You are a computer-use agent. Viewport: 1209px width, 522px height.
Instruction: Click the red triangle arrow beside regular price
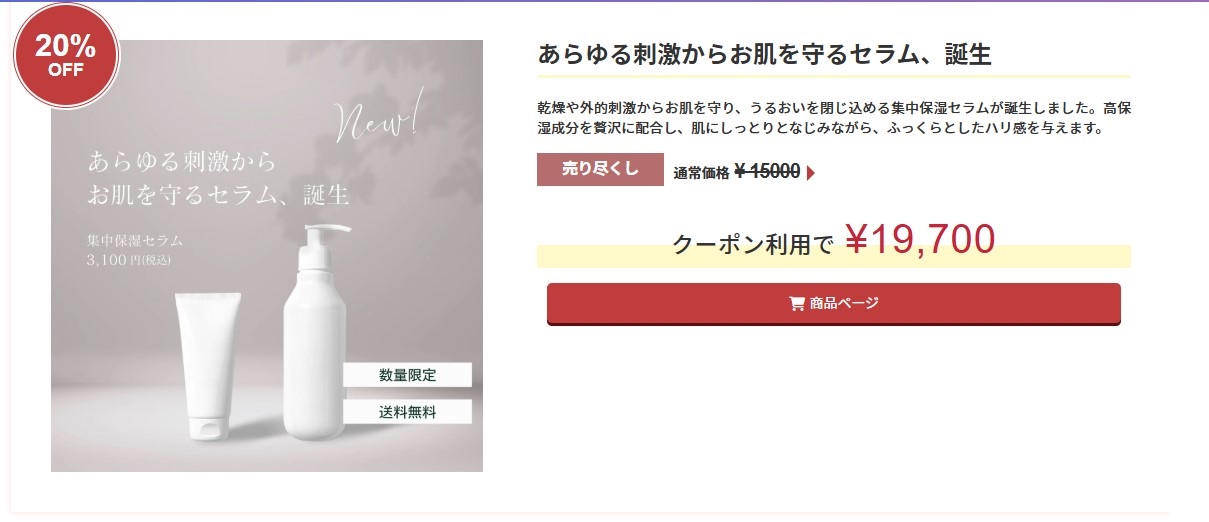pos(810,173)
